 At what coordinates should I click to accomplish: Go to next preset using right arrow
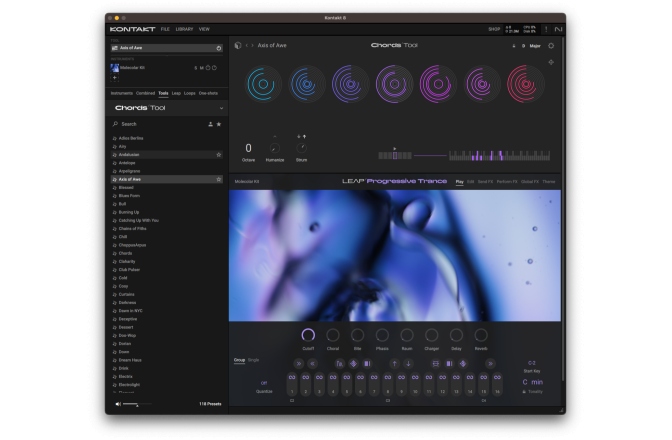tap(252, 45)
